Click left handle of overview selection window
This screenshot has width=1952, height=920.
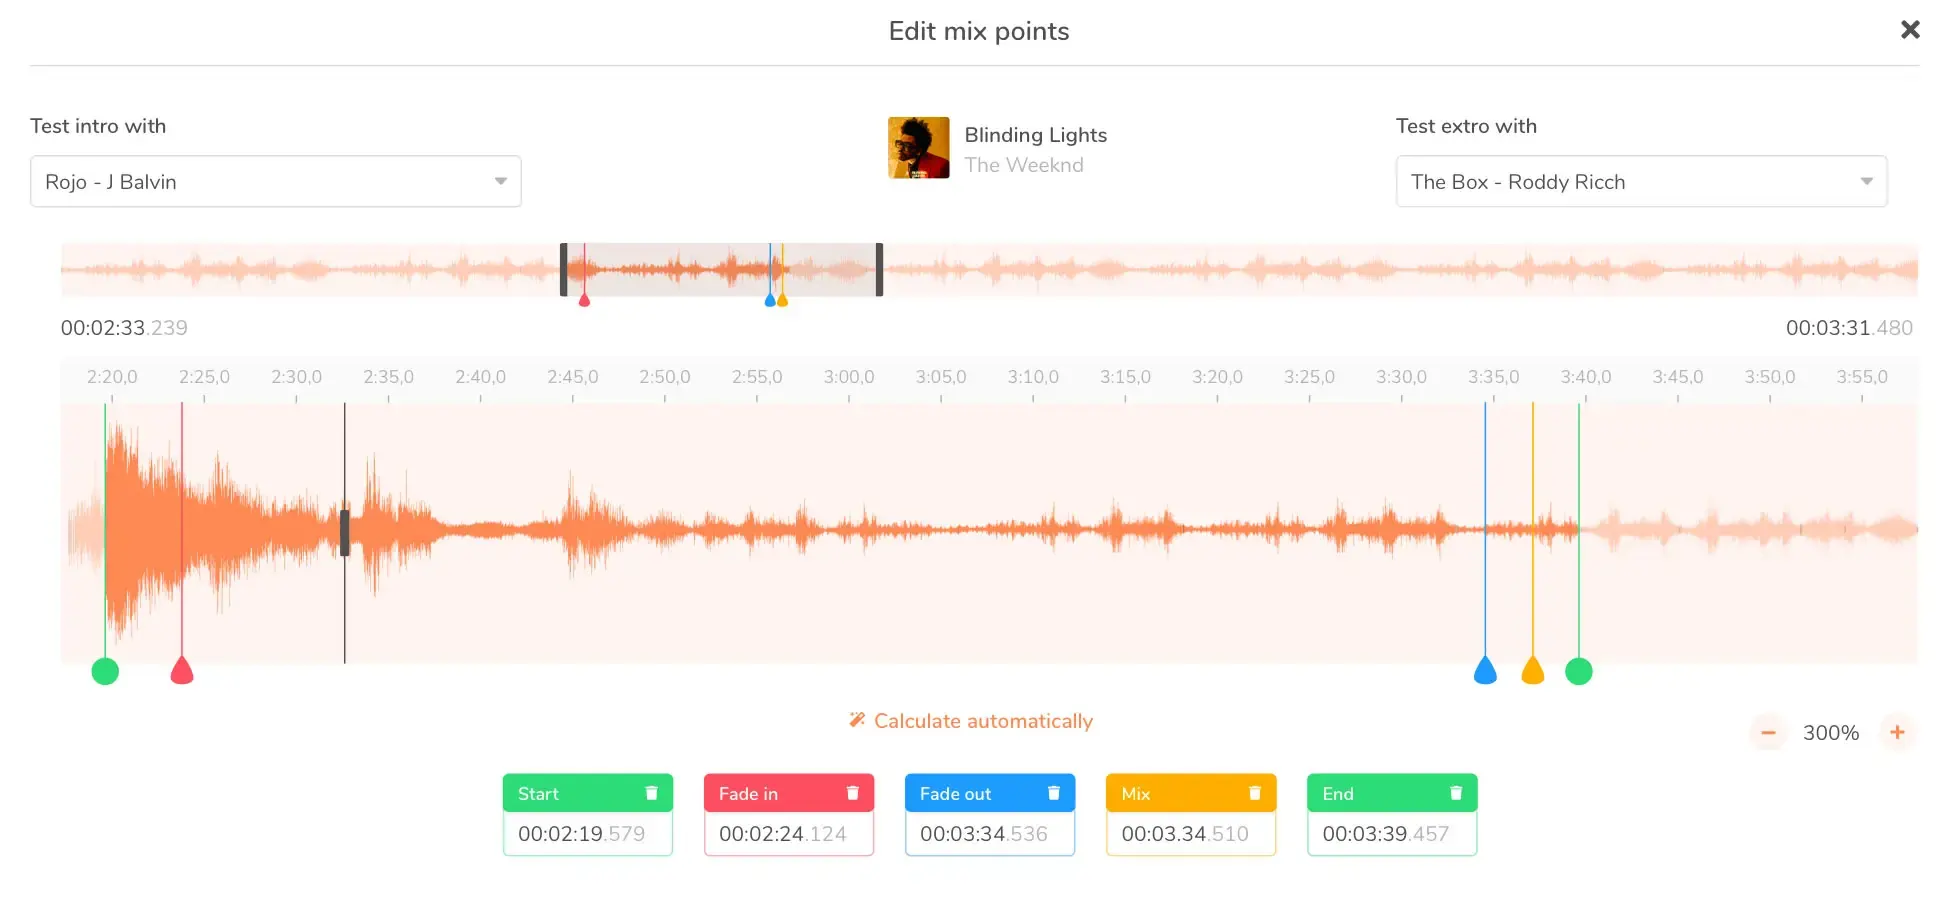pos(564,269)
